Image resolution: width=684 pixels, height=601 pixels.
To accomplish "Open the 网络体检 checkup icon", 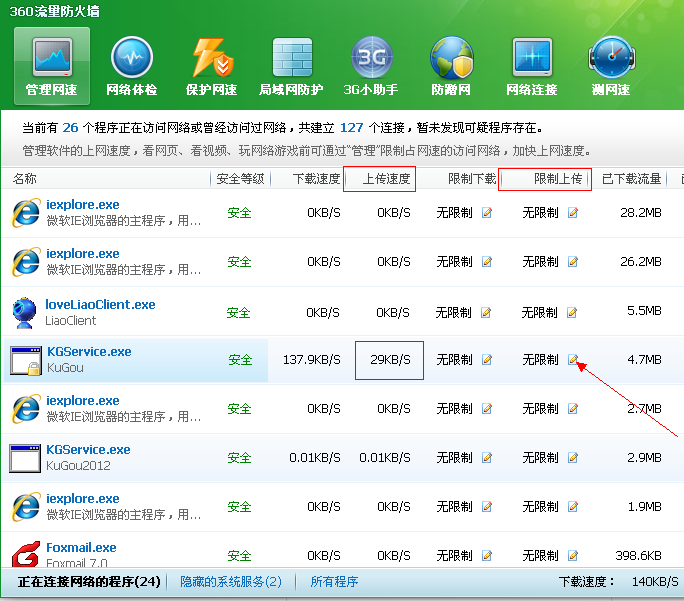I will pyautogui.click(x=131, y=58).
